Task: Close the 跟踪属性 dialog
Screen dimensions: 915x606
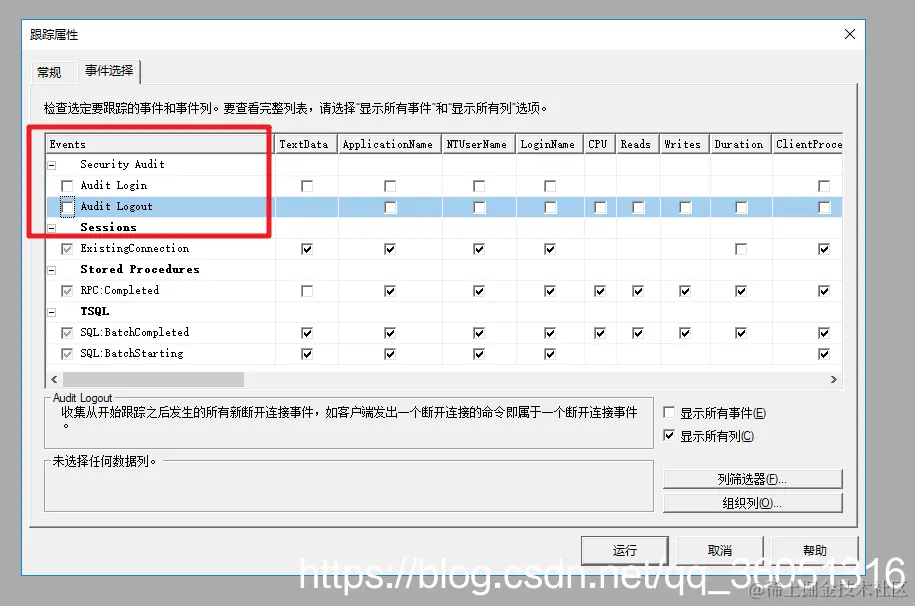Action: [850, 34]
